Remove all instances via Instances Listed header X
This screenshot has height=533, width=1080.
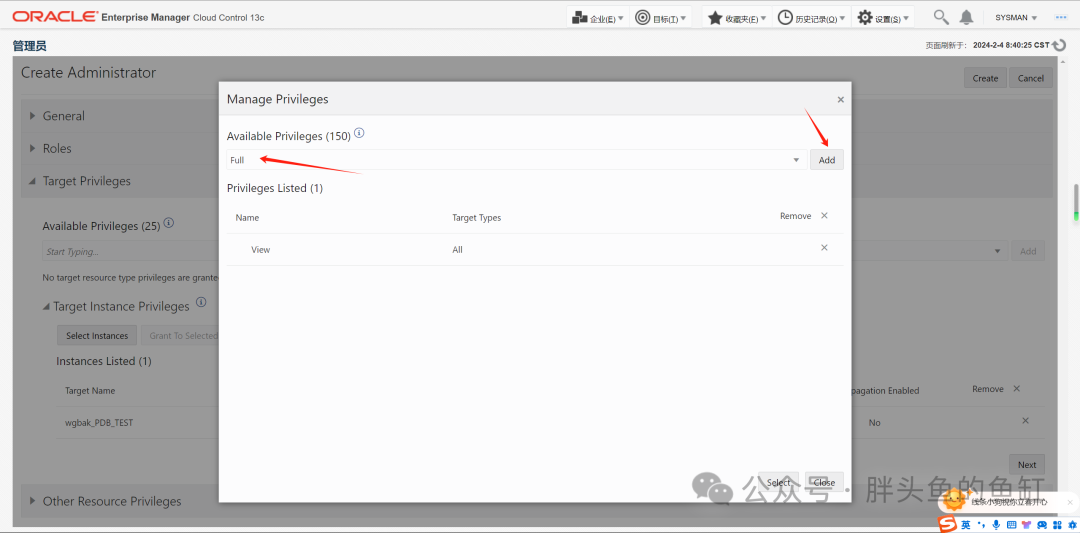(x=1017, y=388)
